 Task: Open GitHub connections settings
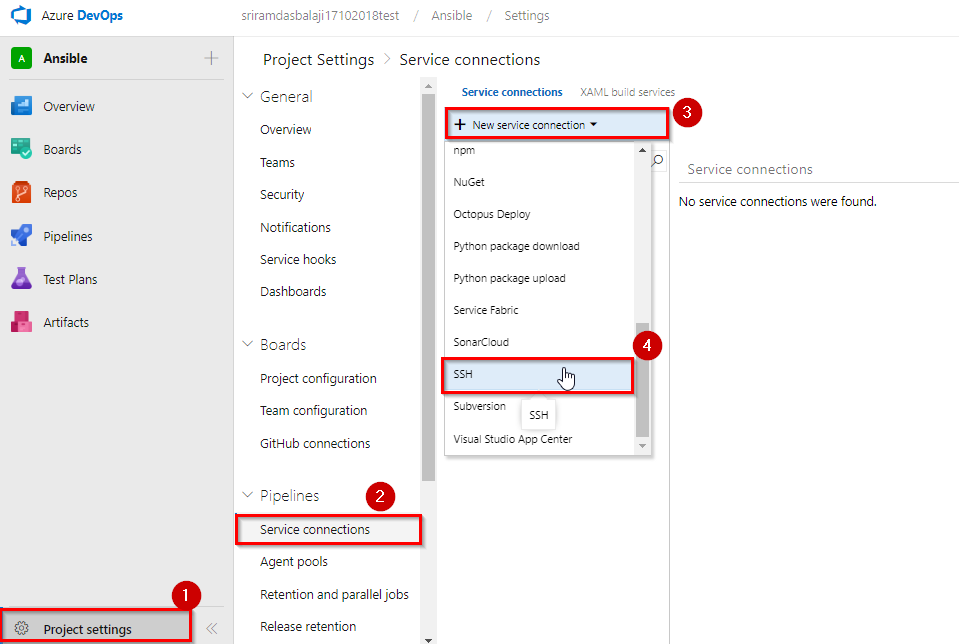pos(315,443)
